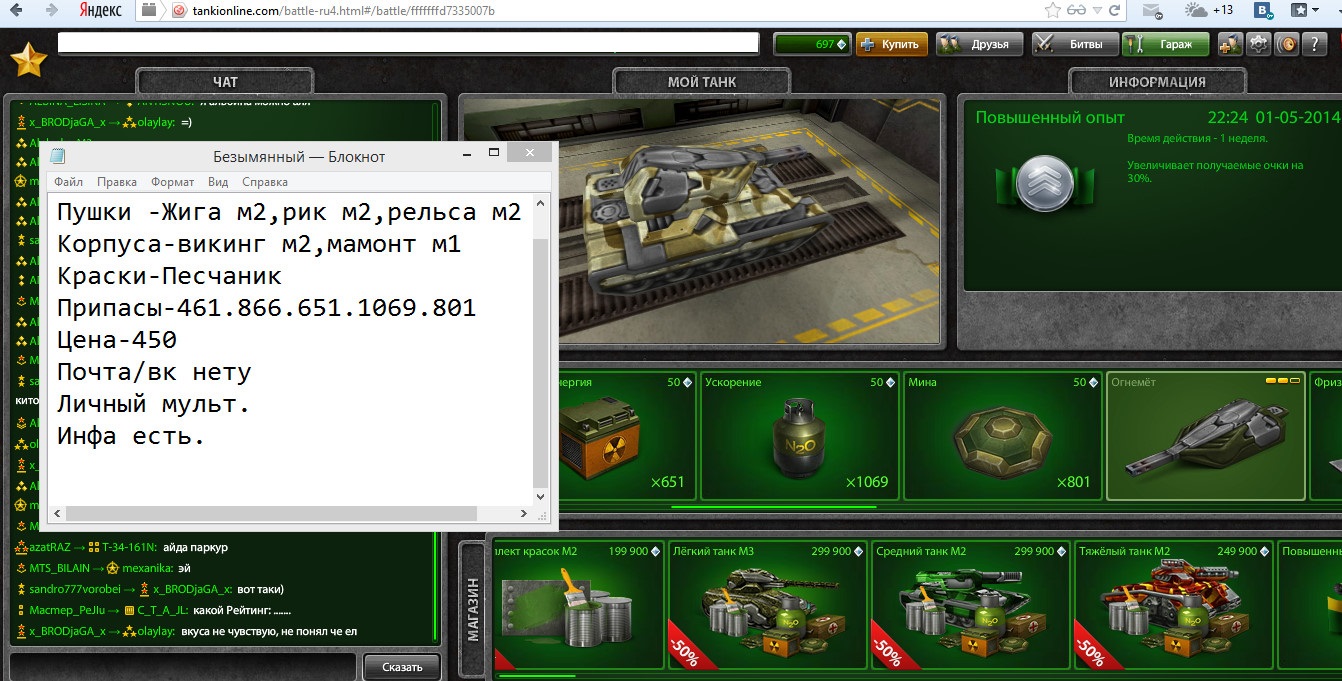Click the 'Краски-Песчаник' line in Notepad

tap(170, 276)
